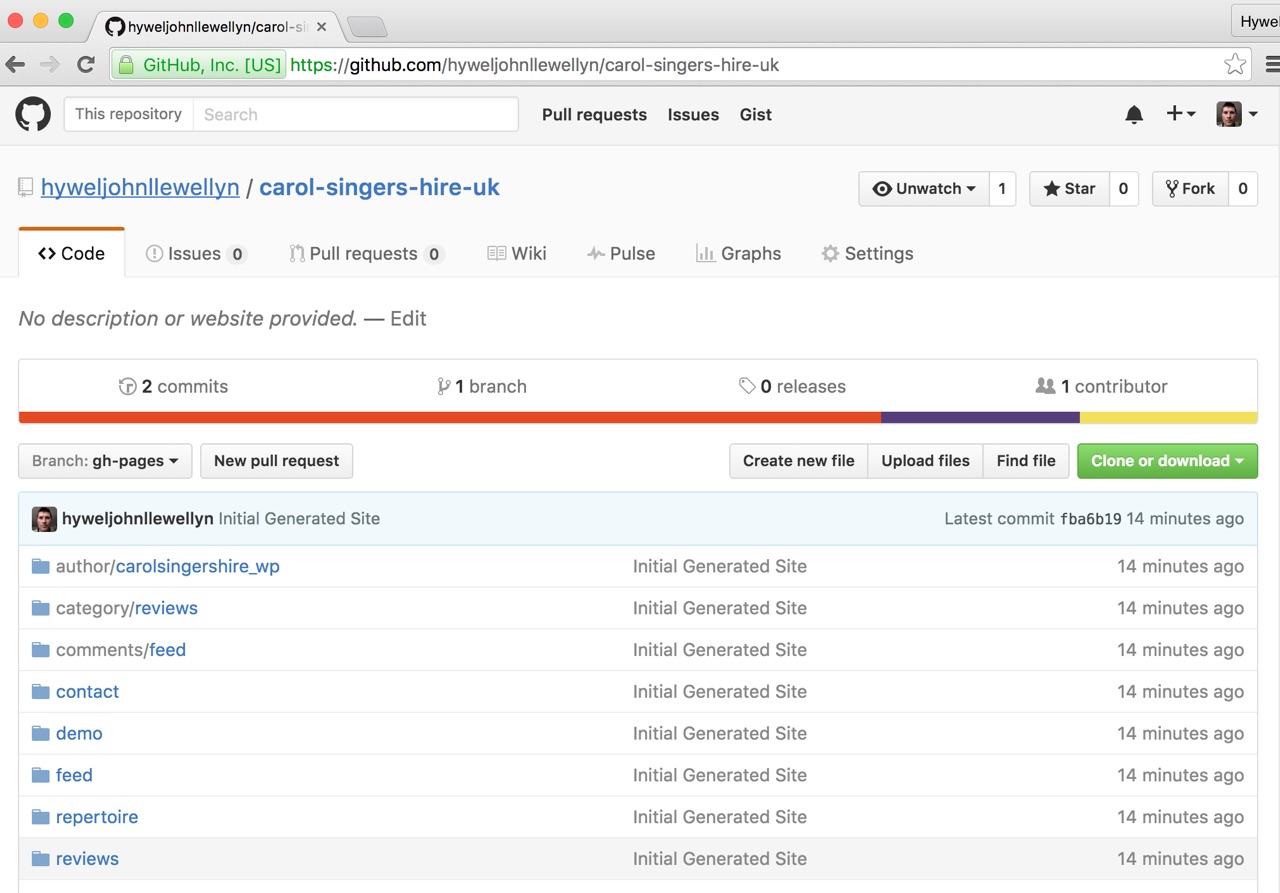
Task: Click the author folder icon
Action: click(x=40, y=566)
